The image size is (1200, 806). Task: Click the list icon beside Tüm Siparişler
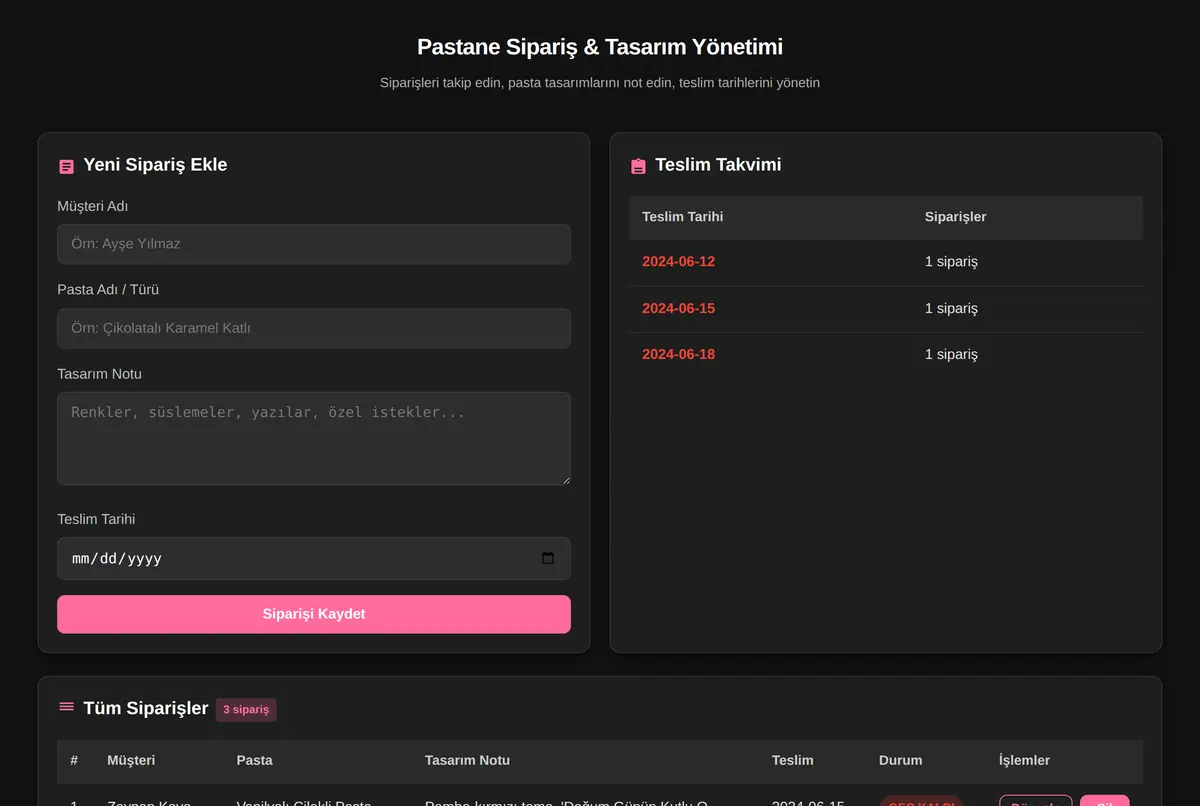click(67, 707)
